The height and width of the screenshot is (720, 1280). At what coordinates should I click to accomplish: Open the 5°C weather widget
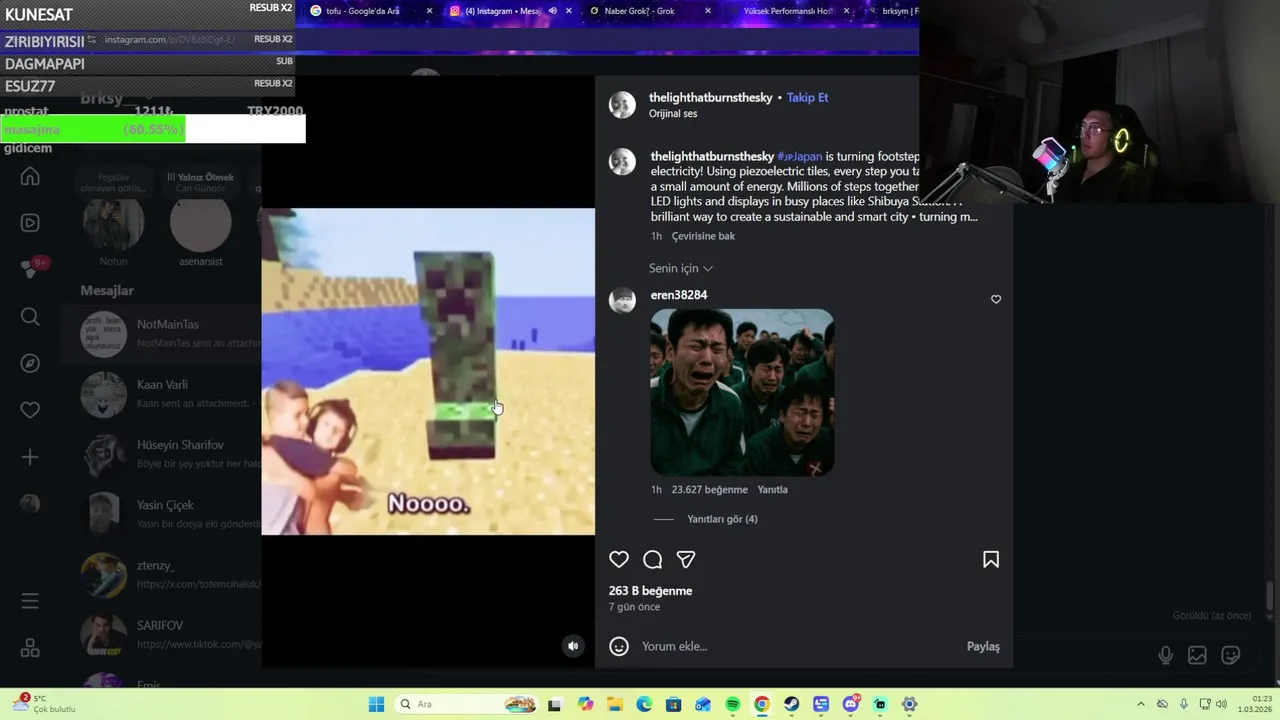tap(45, 704)
